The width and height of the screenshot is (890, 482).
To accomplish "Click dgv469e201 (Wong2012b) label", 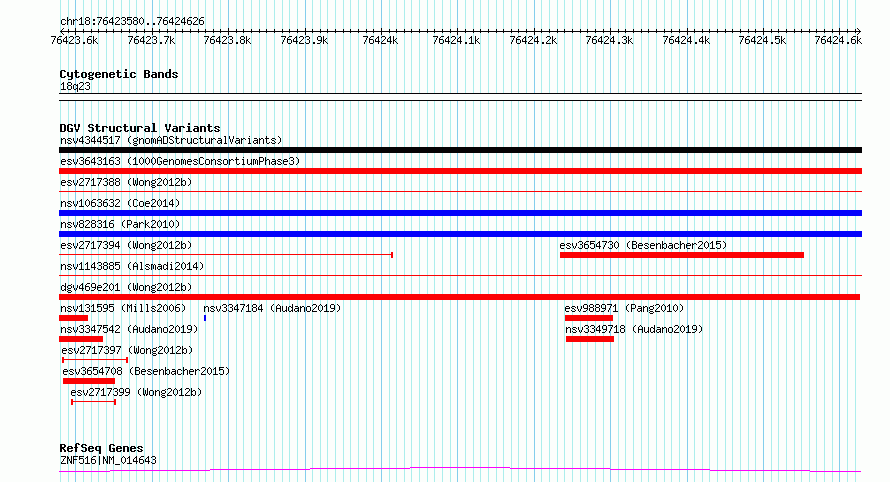I will (126, 287).
